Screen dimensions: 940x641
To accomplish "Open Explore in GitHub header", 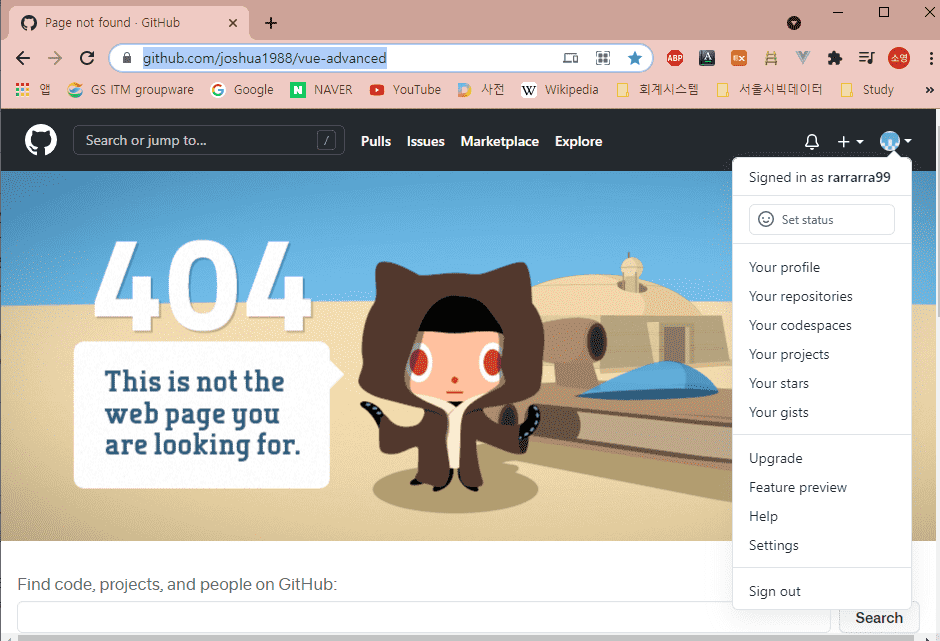I will (579, 142).
